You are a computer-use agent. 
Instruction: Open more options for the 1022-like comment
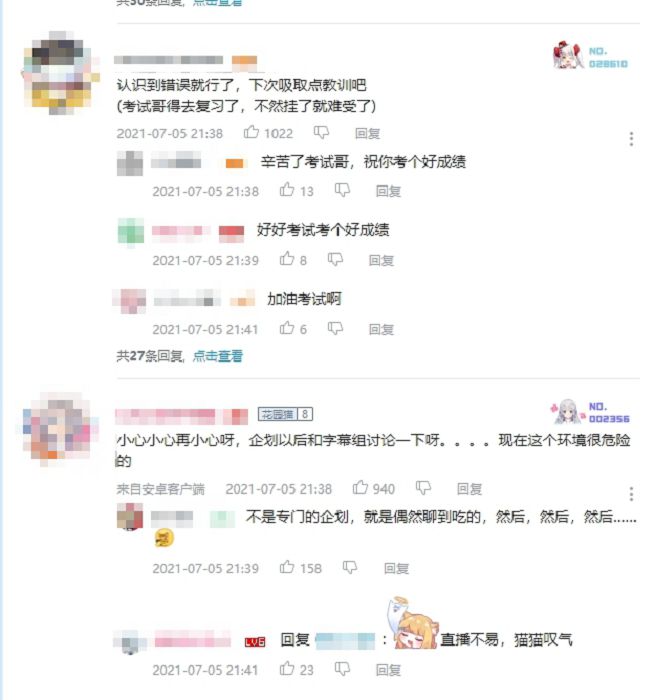631,139
